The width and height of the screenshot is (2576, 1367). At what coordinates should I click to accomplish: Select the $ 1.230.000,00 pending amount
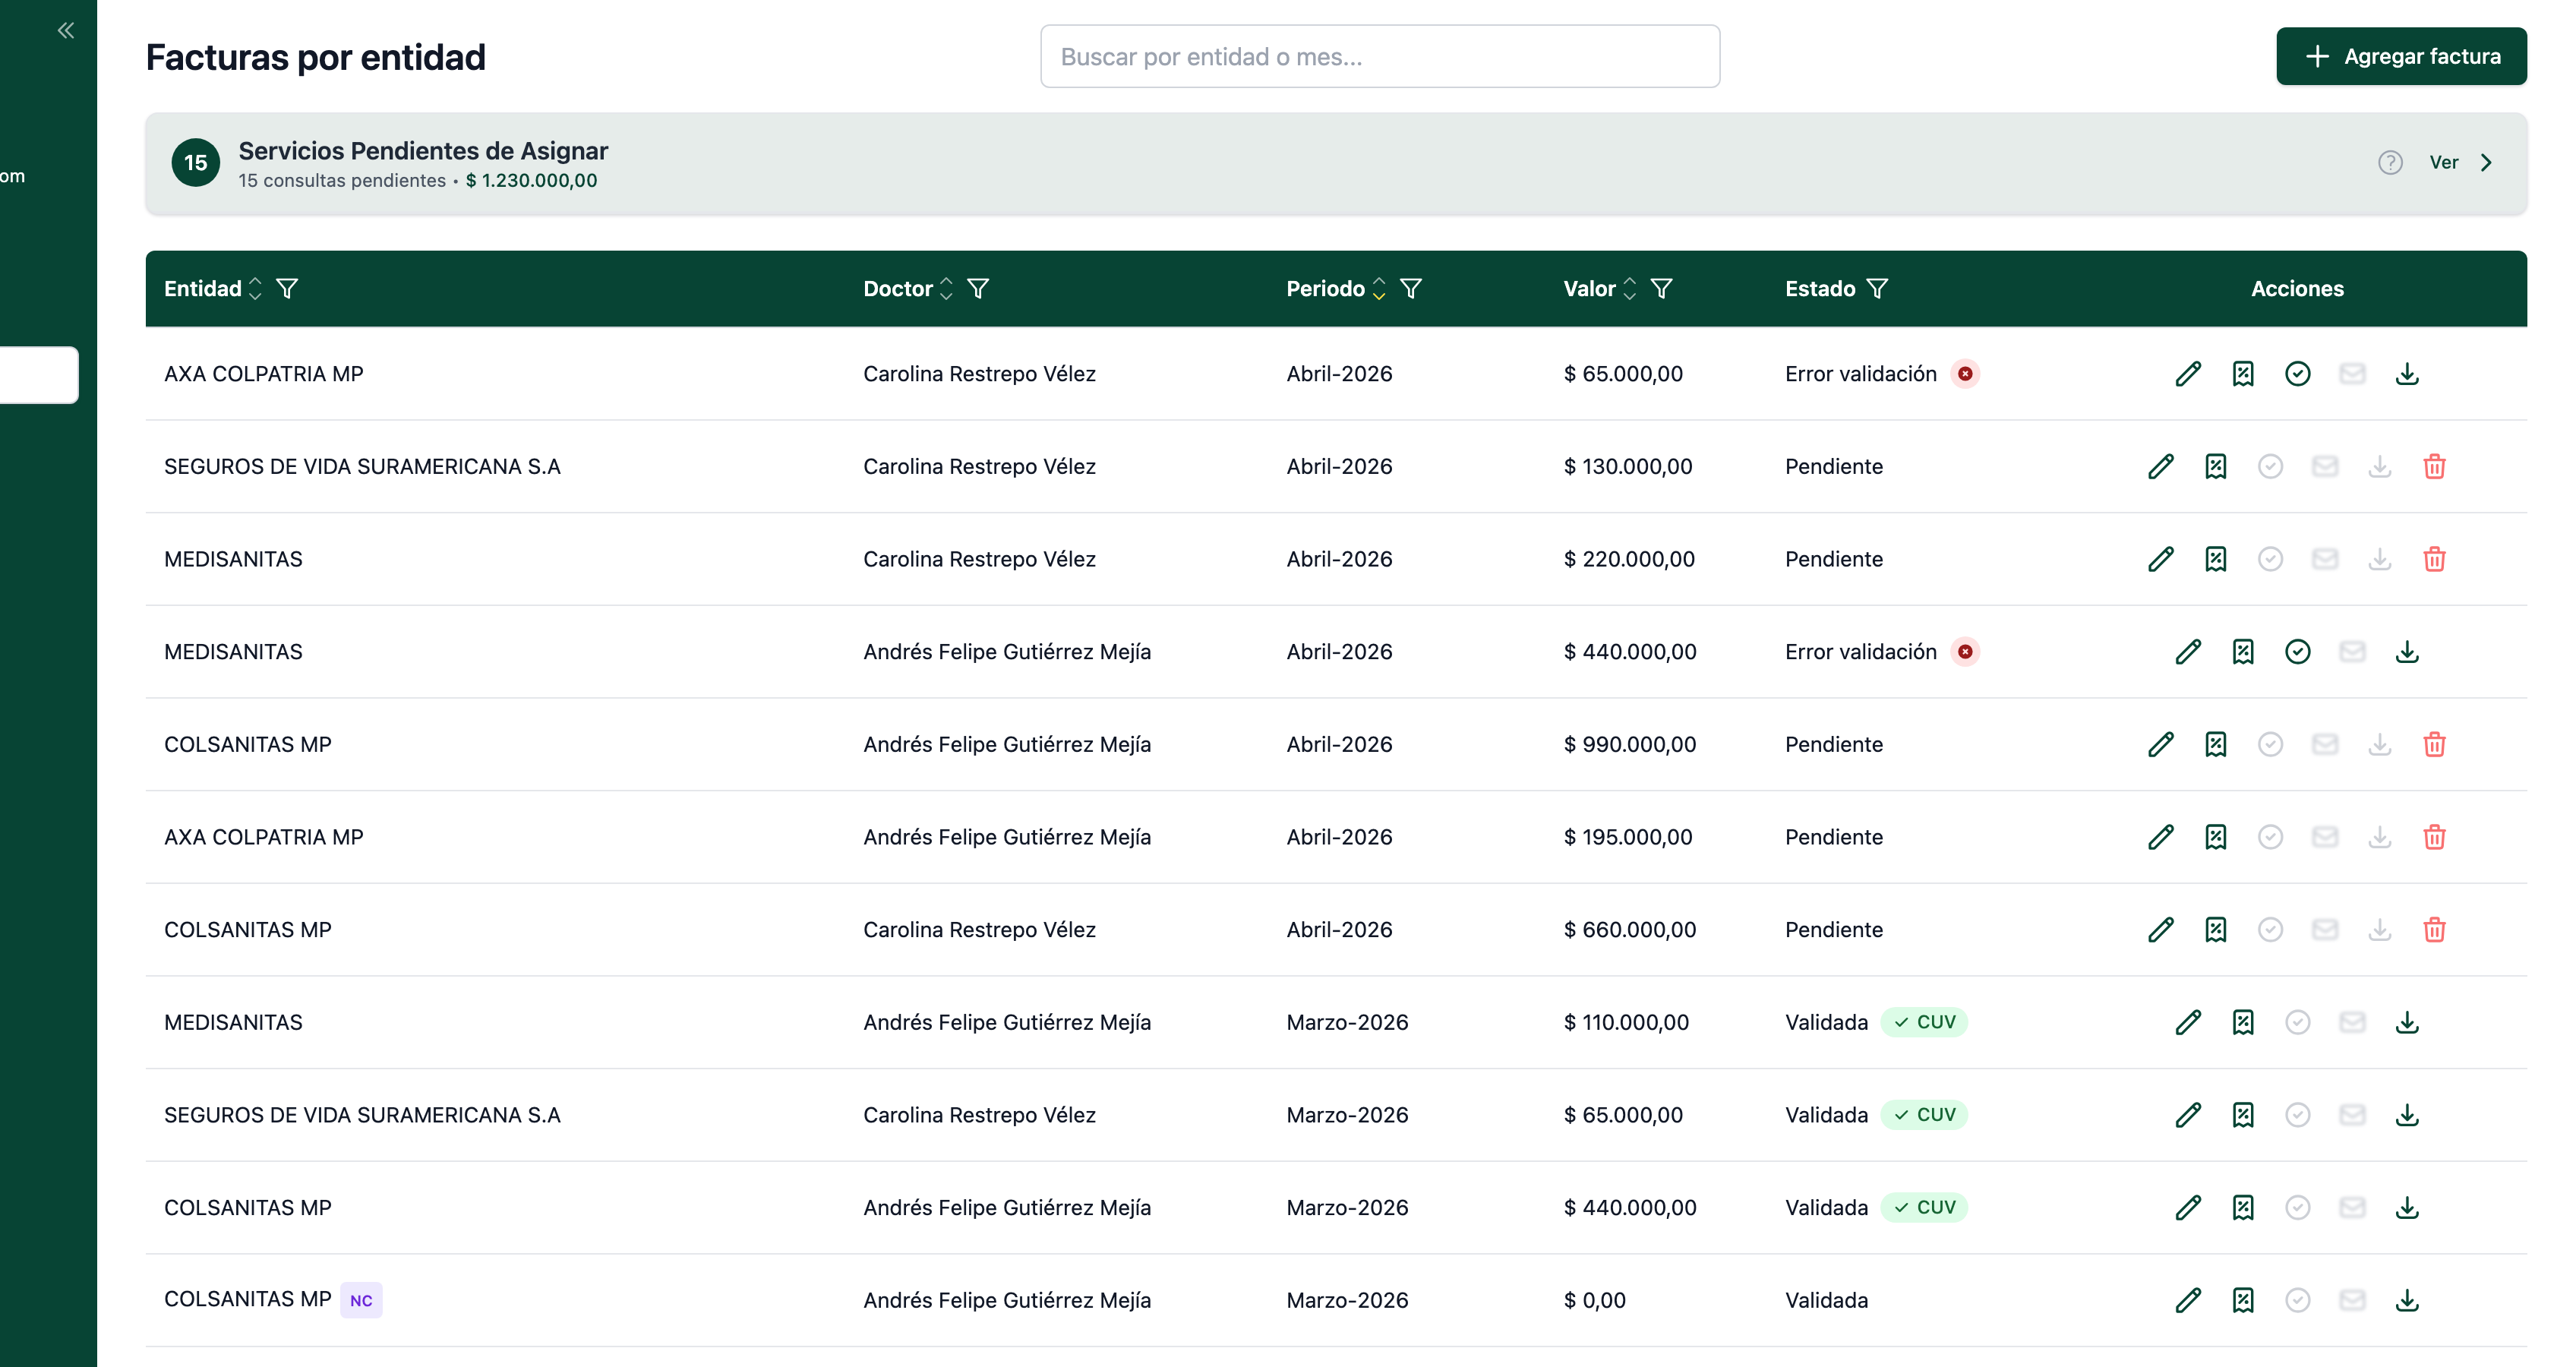click(531, 181)
